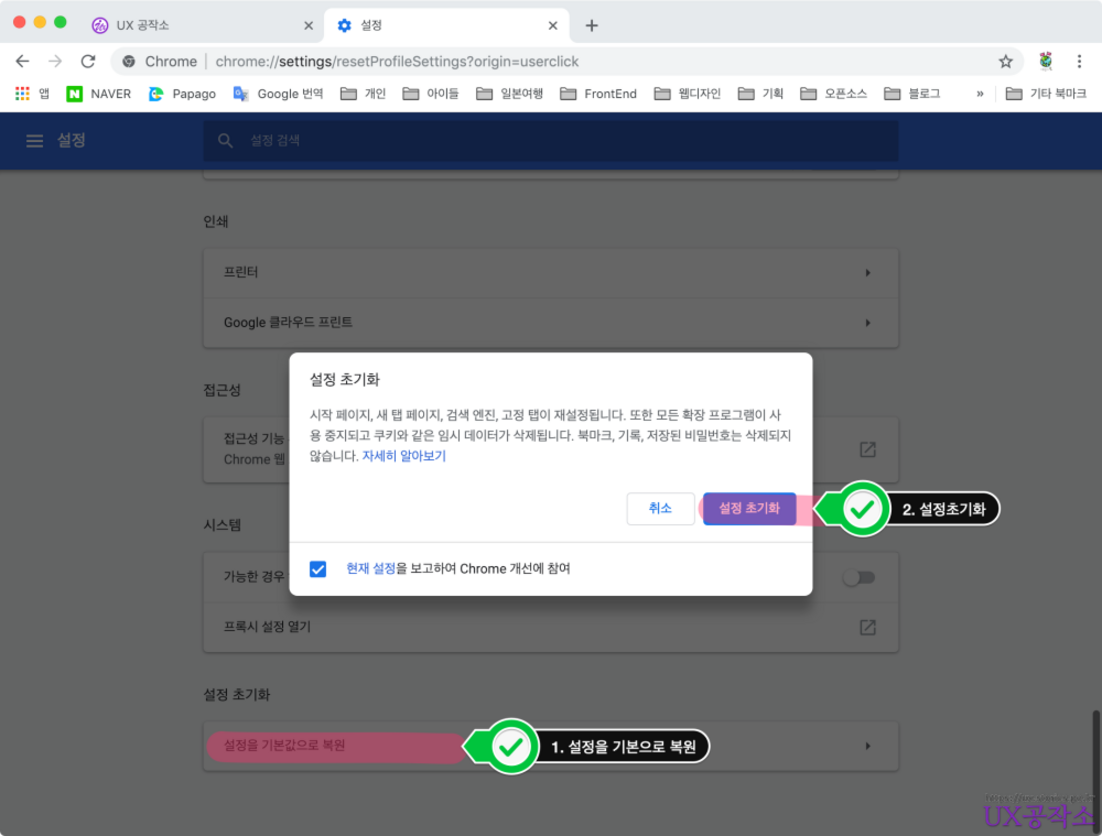
Task: Open a new tab with the plus button
Action: [591, 25]
